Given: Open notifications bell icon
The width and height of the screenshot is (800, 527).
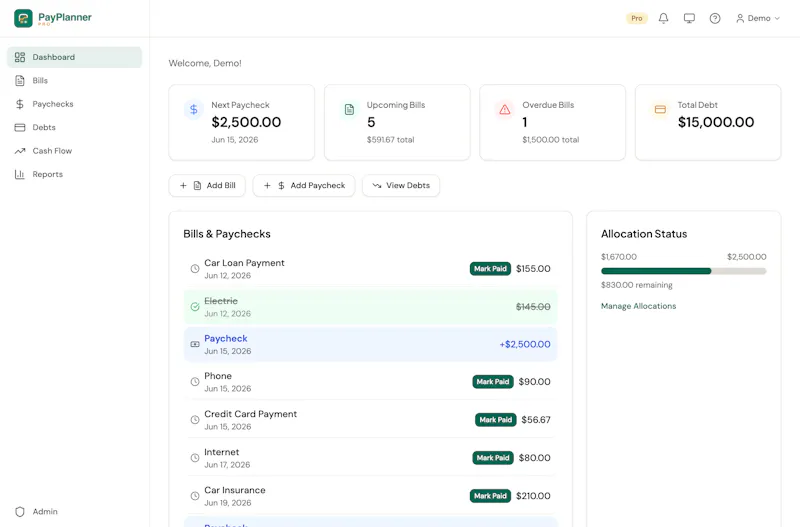Looking at the screenshot, I should (x=663, y=18).
